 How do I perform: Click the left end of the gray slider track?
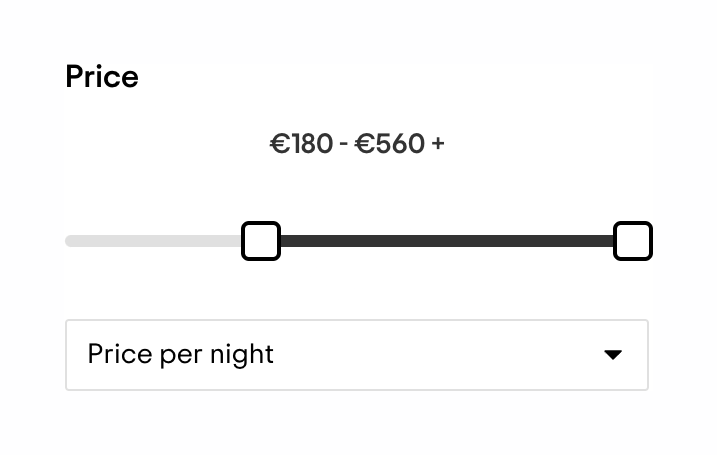pyautogui.click(x=71, y=241)
